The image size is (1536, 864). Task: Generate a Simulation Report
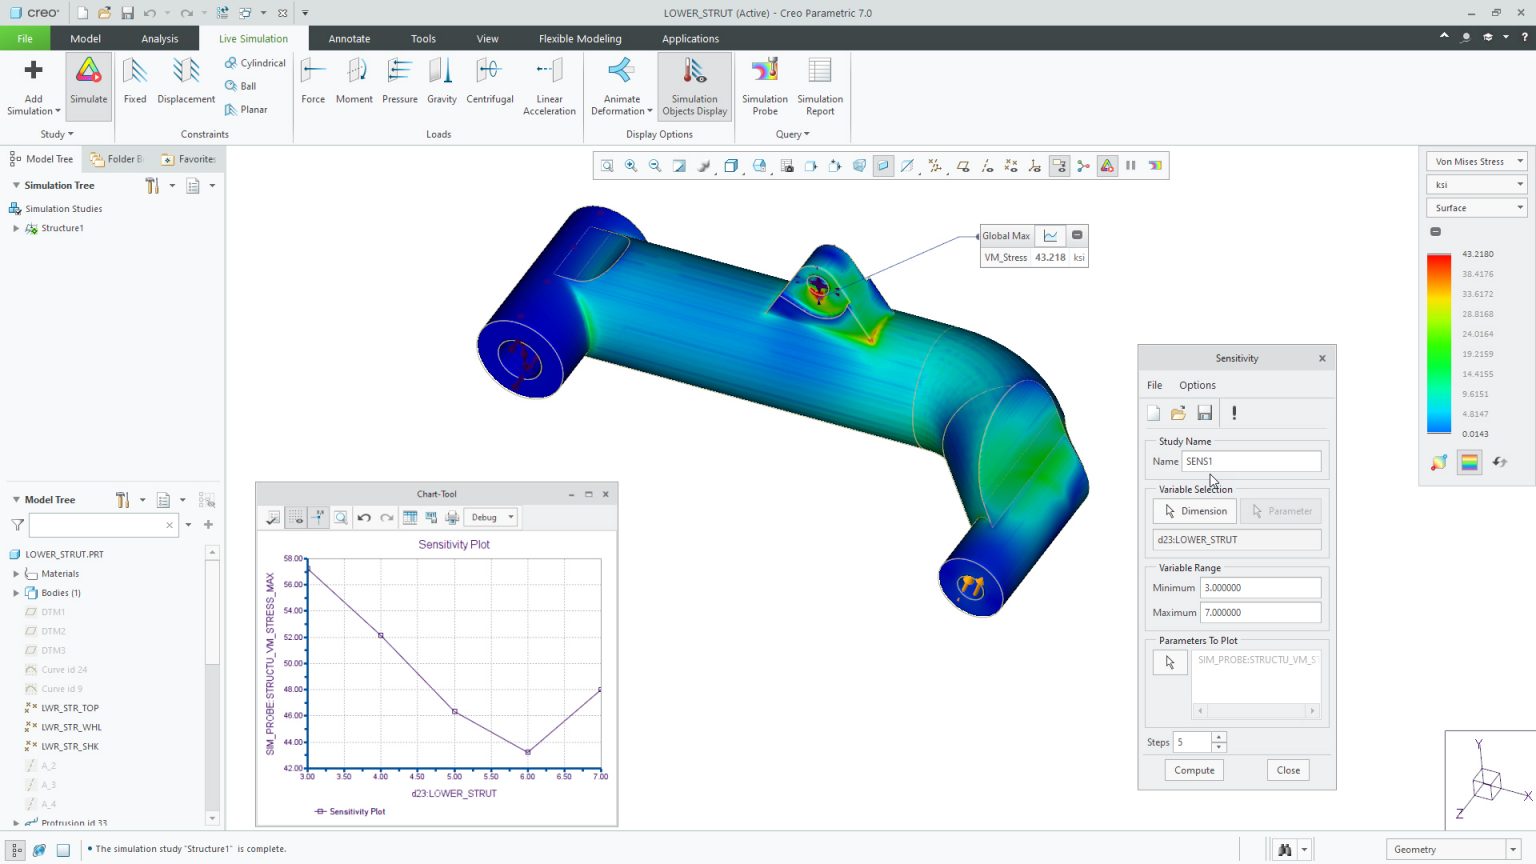(x=819, y=85)
